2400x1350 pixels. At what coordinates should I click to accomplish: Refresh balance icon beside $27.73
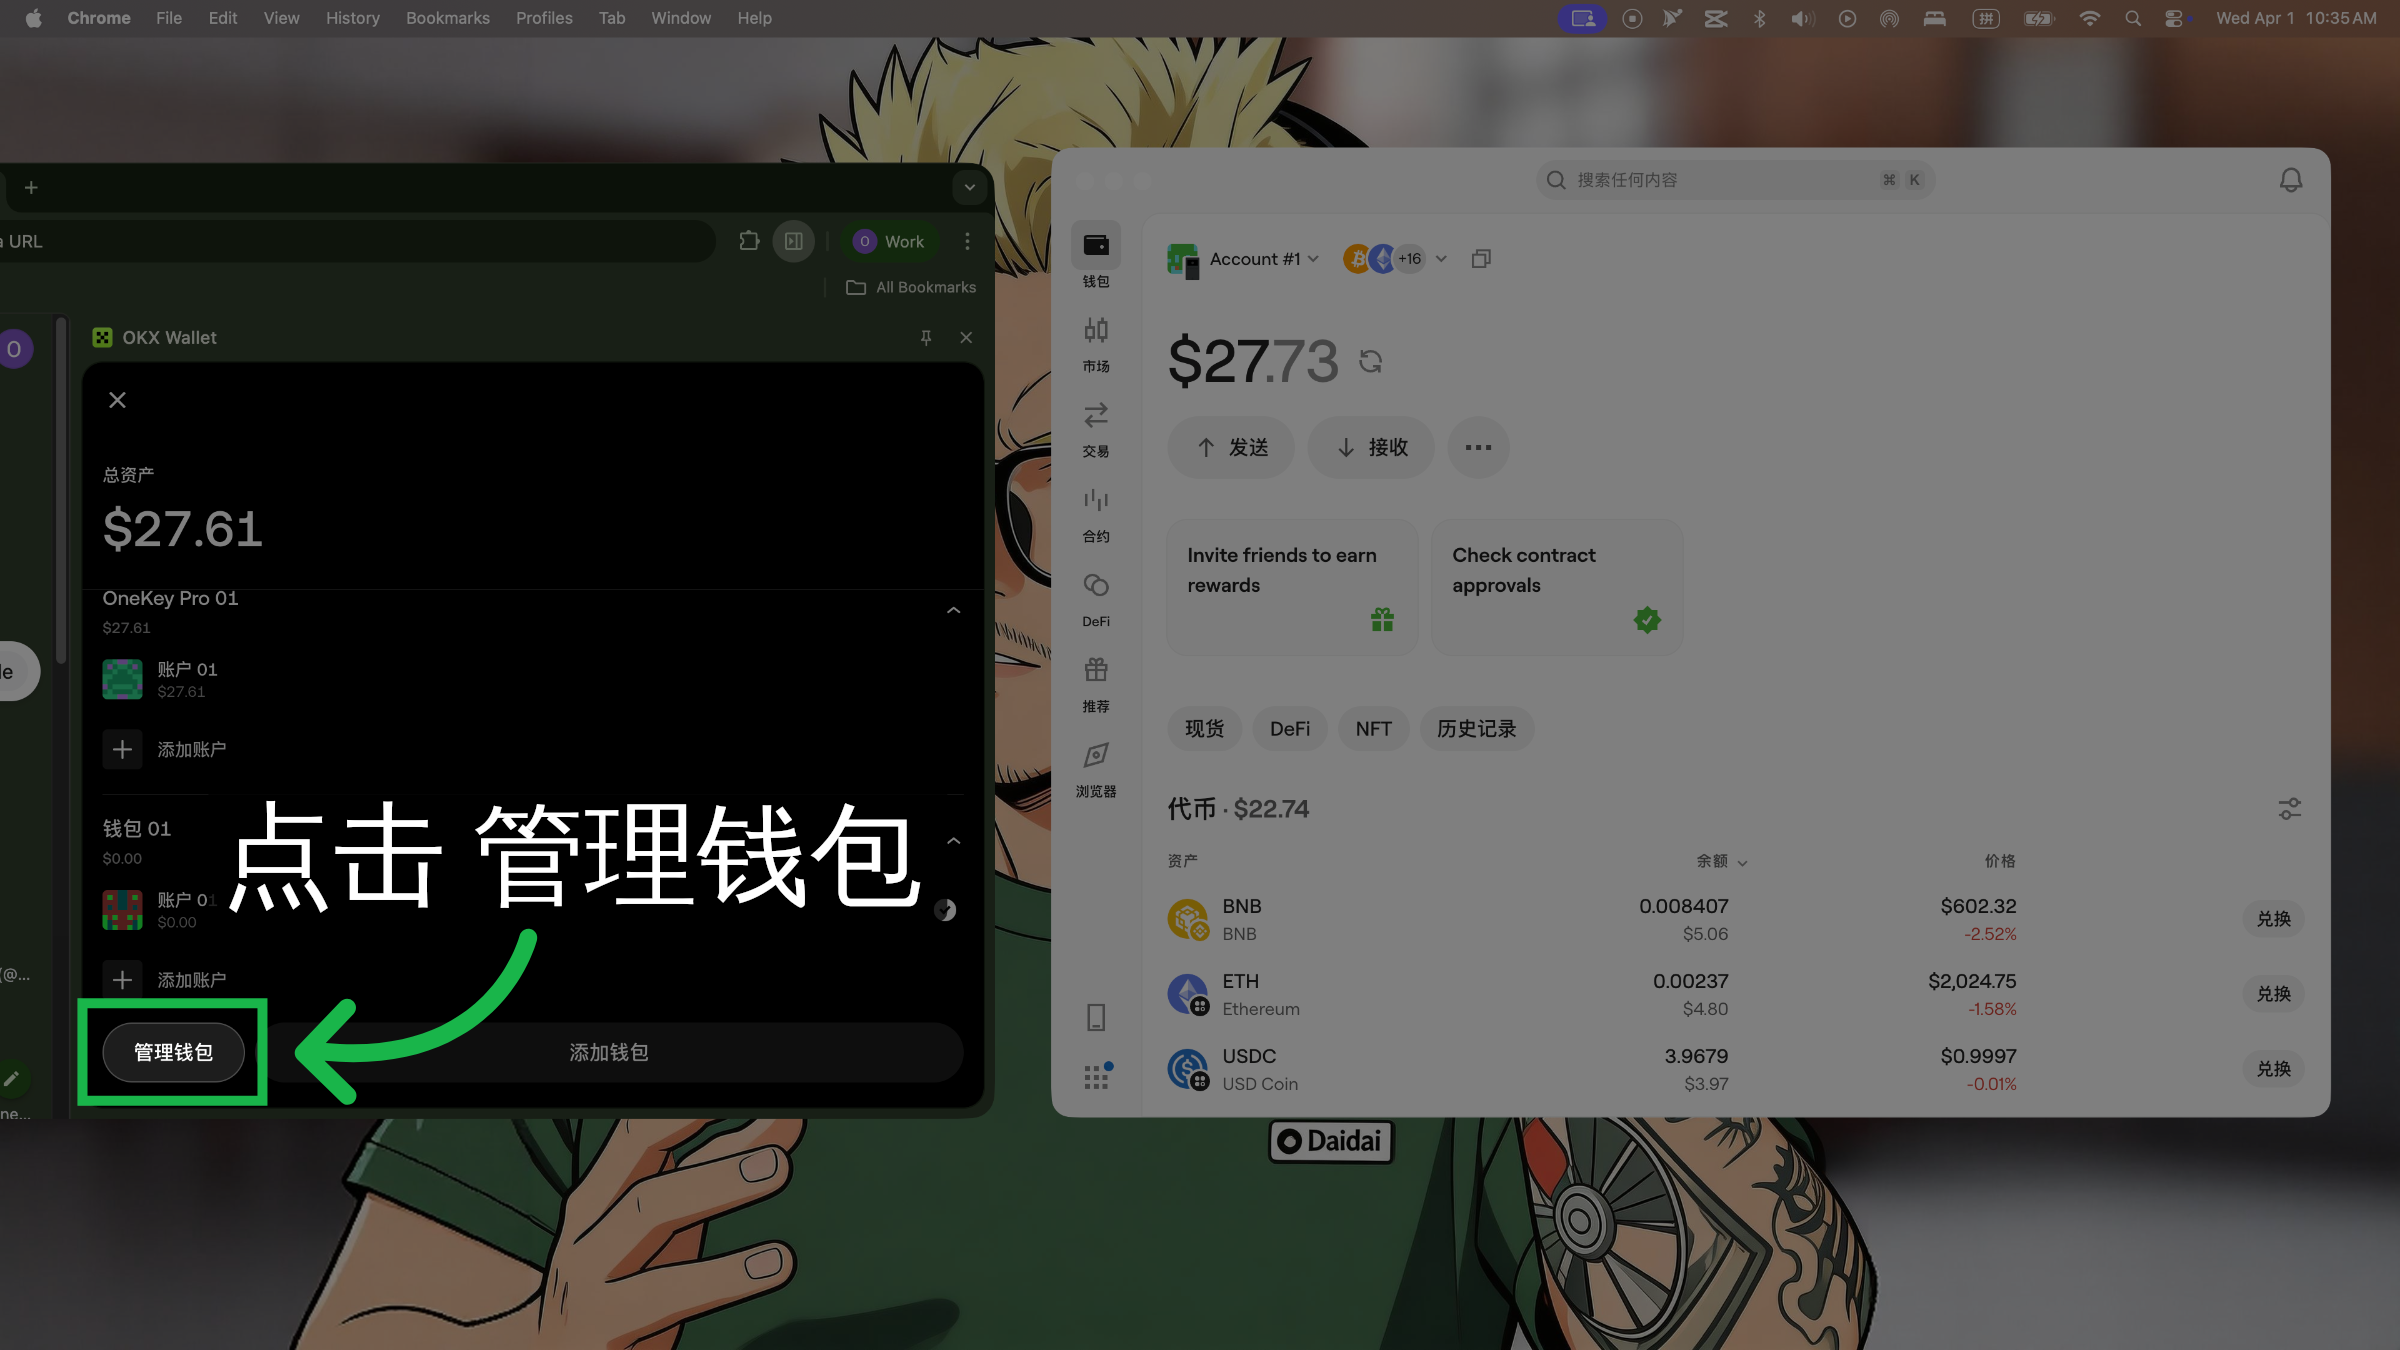tap(1370, 361)
